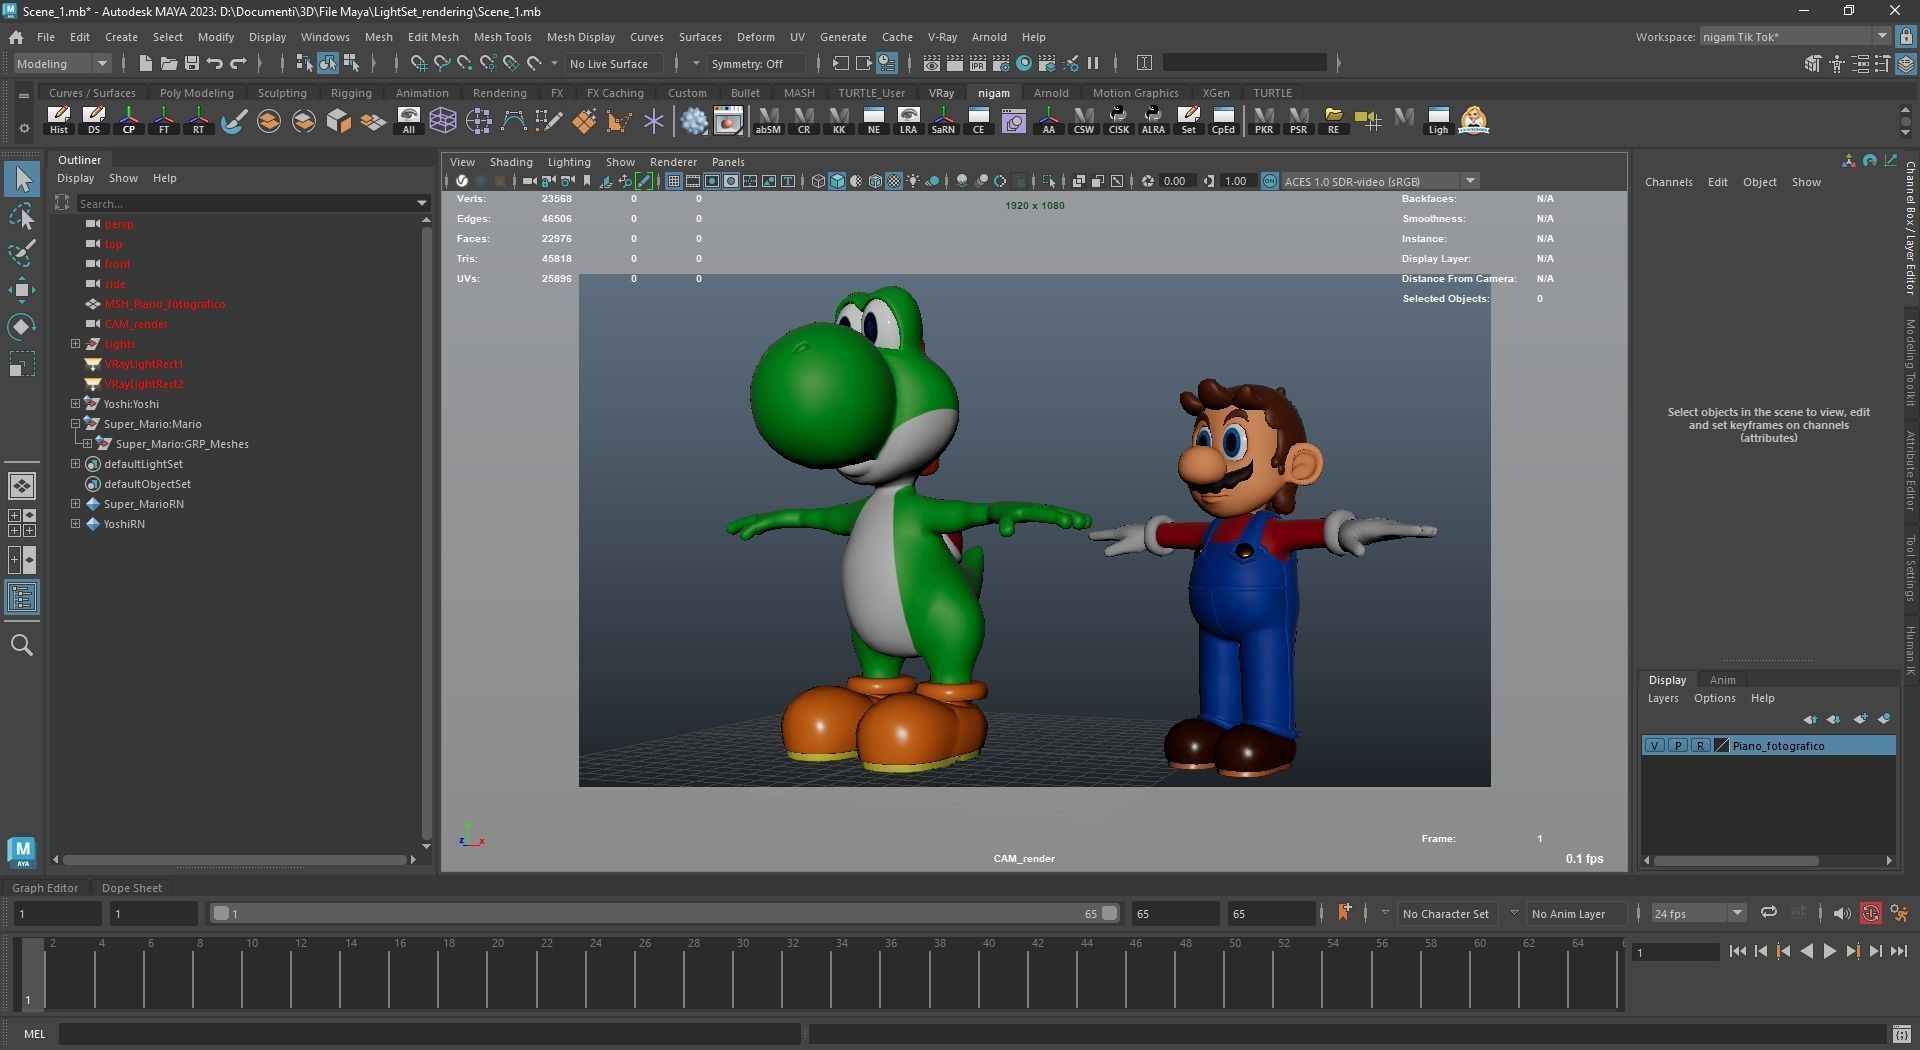Toggle the viewport grid display icon
Image resolution: width=1920 pixels, height=1050 pixels.
674,181
